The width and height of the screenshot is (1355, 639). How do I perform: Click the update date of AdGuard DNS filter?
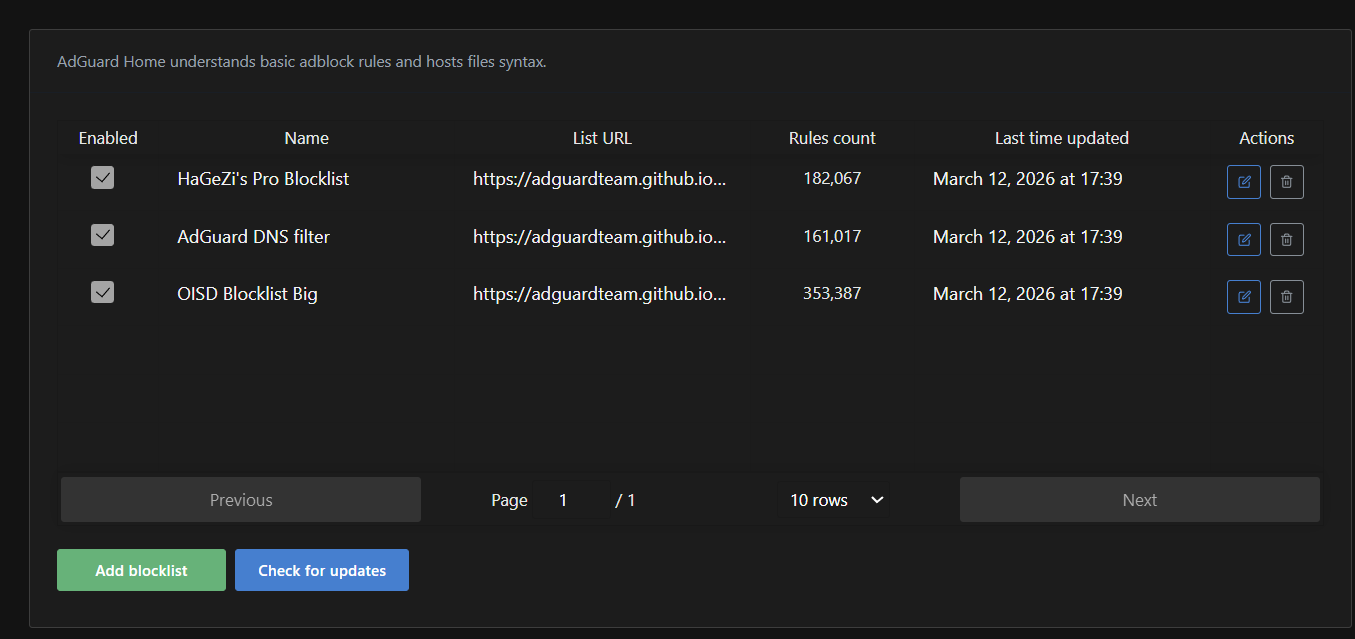pyautogui.click(x=1027, y=237)
